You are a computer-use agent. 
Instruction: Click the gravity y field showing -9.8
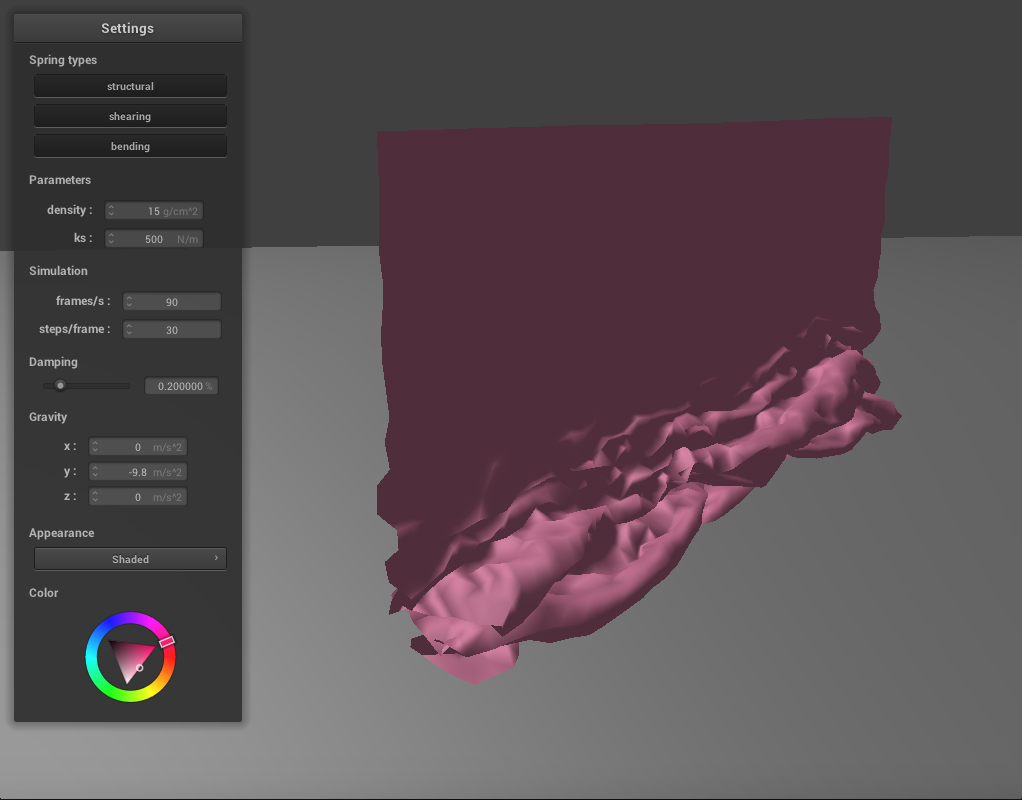click(x=138, y=472)
